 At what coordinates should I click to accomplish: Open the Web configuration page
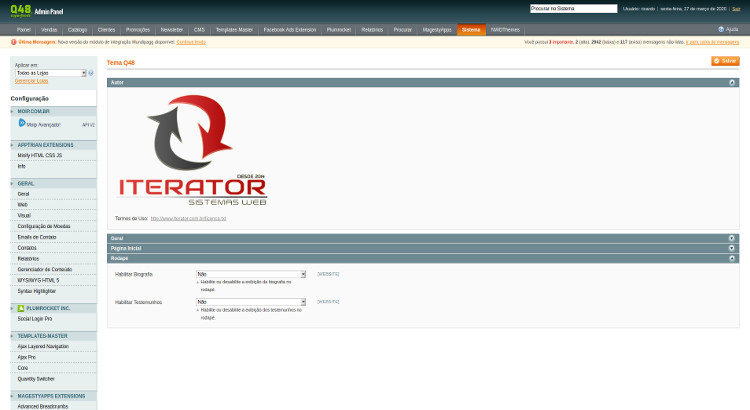coord(22,205)
